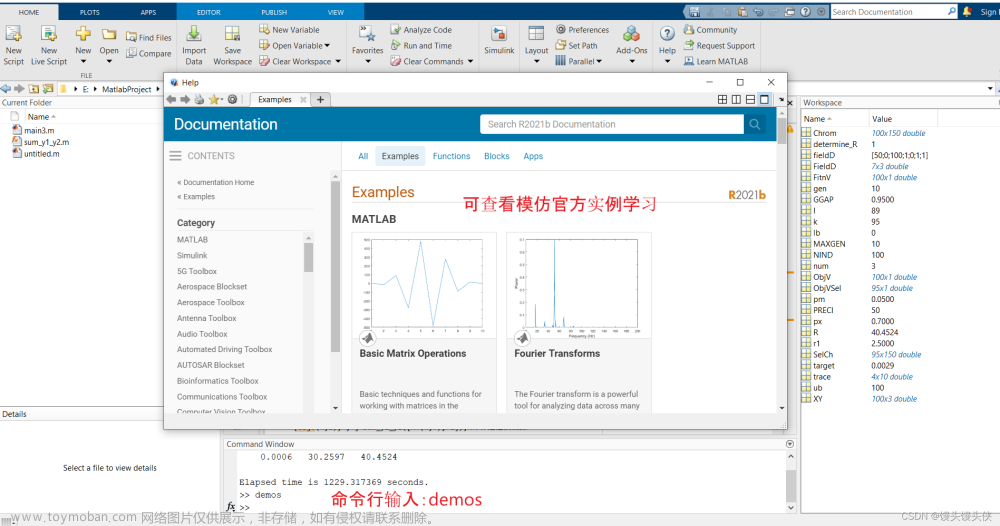Click Request Support
Viewport: 1000px width, 526px height.
pos(719,45)
